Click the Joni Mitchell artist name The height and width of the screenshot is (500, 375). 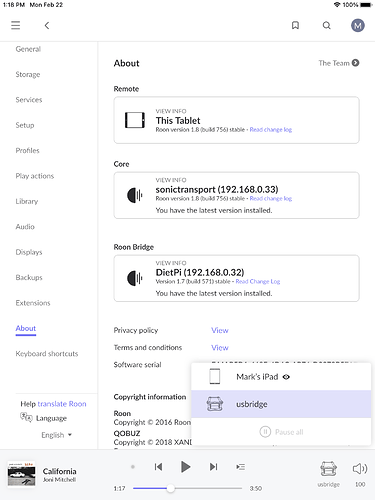(x=59, y=480)
